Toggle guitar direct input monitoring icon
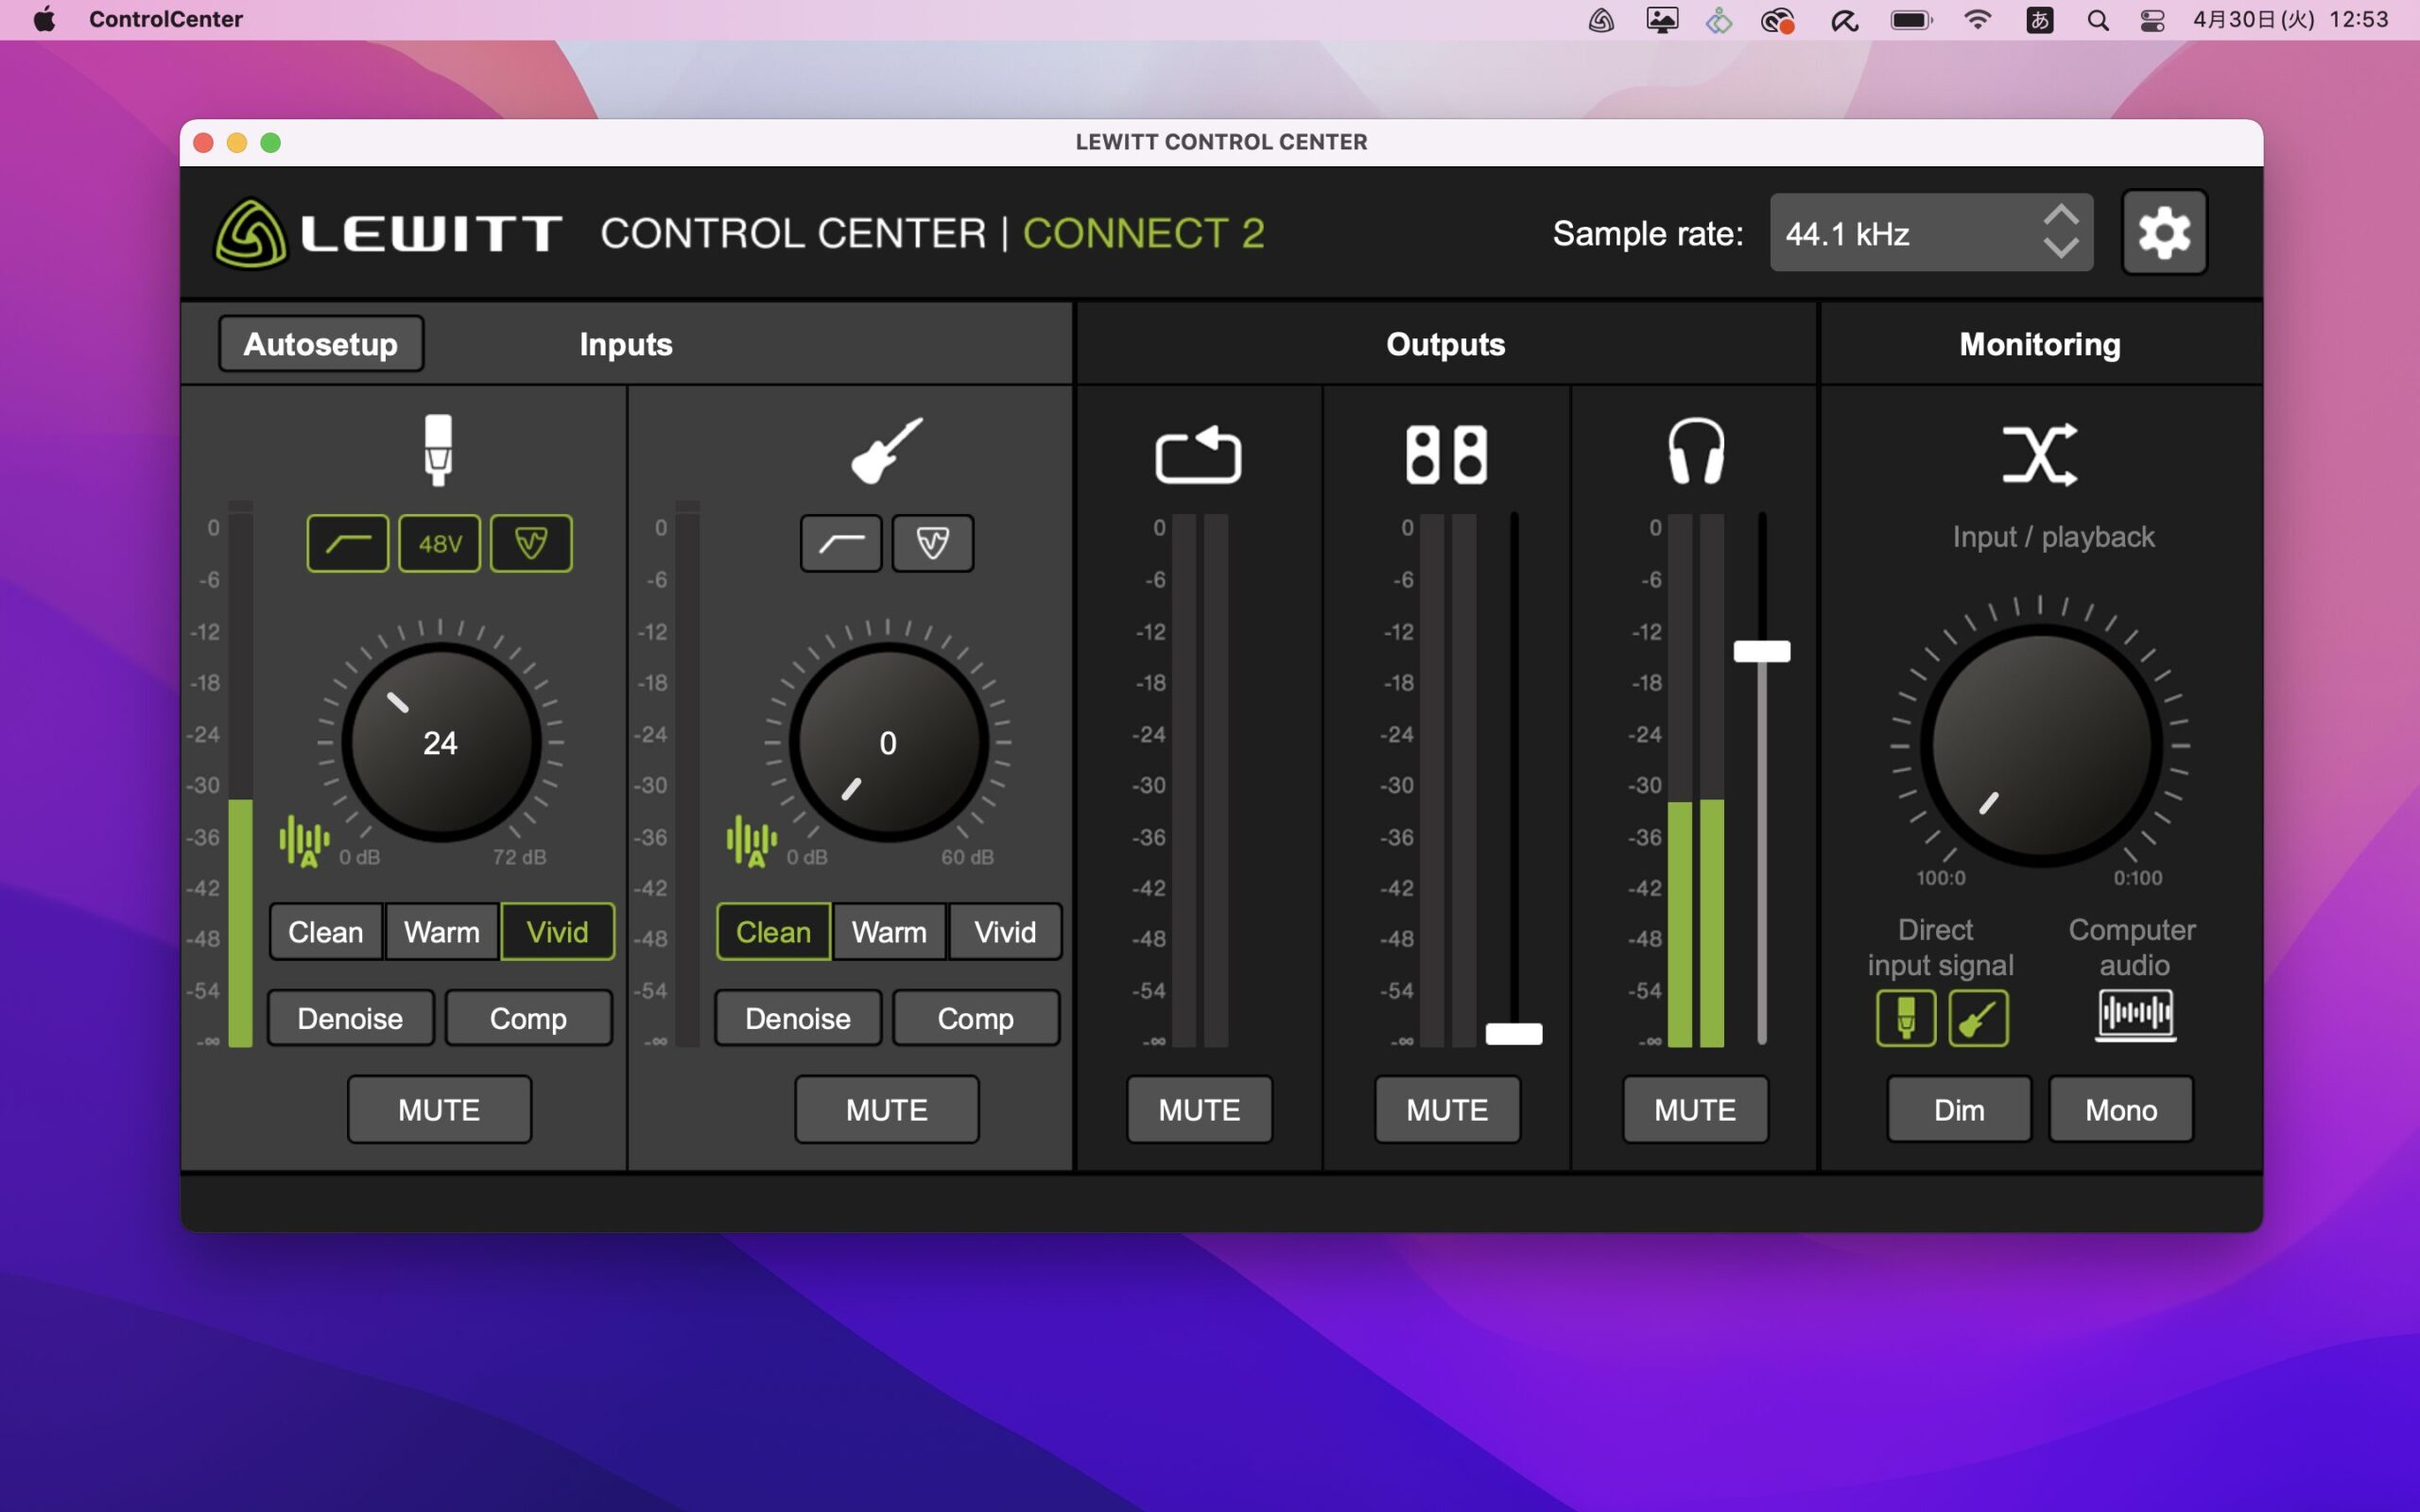This screenshot has height=1512, width=2420. click(x=1978, y=1018)
